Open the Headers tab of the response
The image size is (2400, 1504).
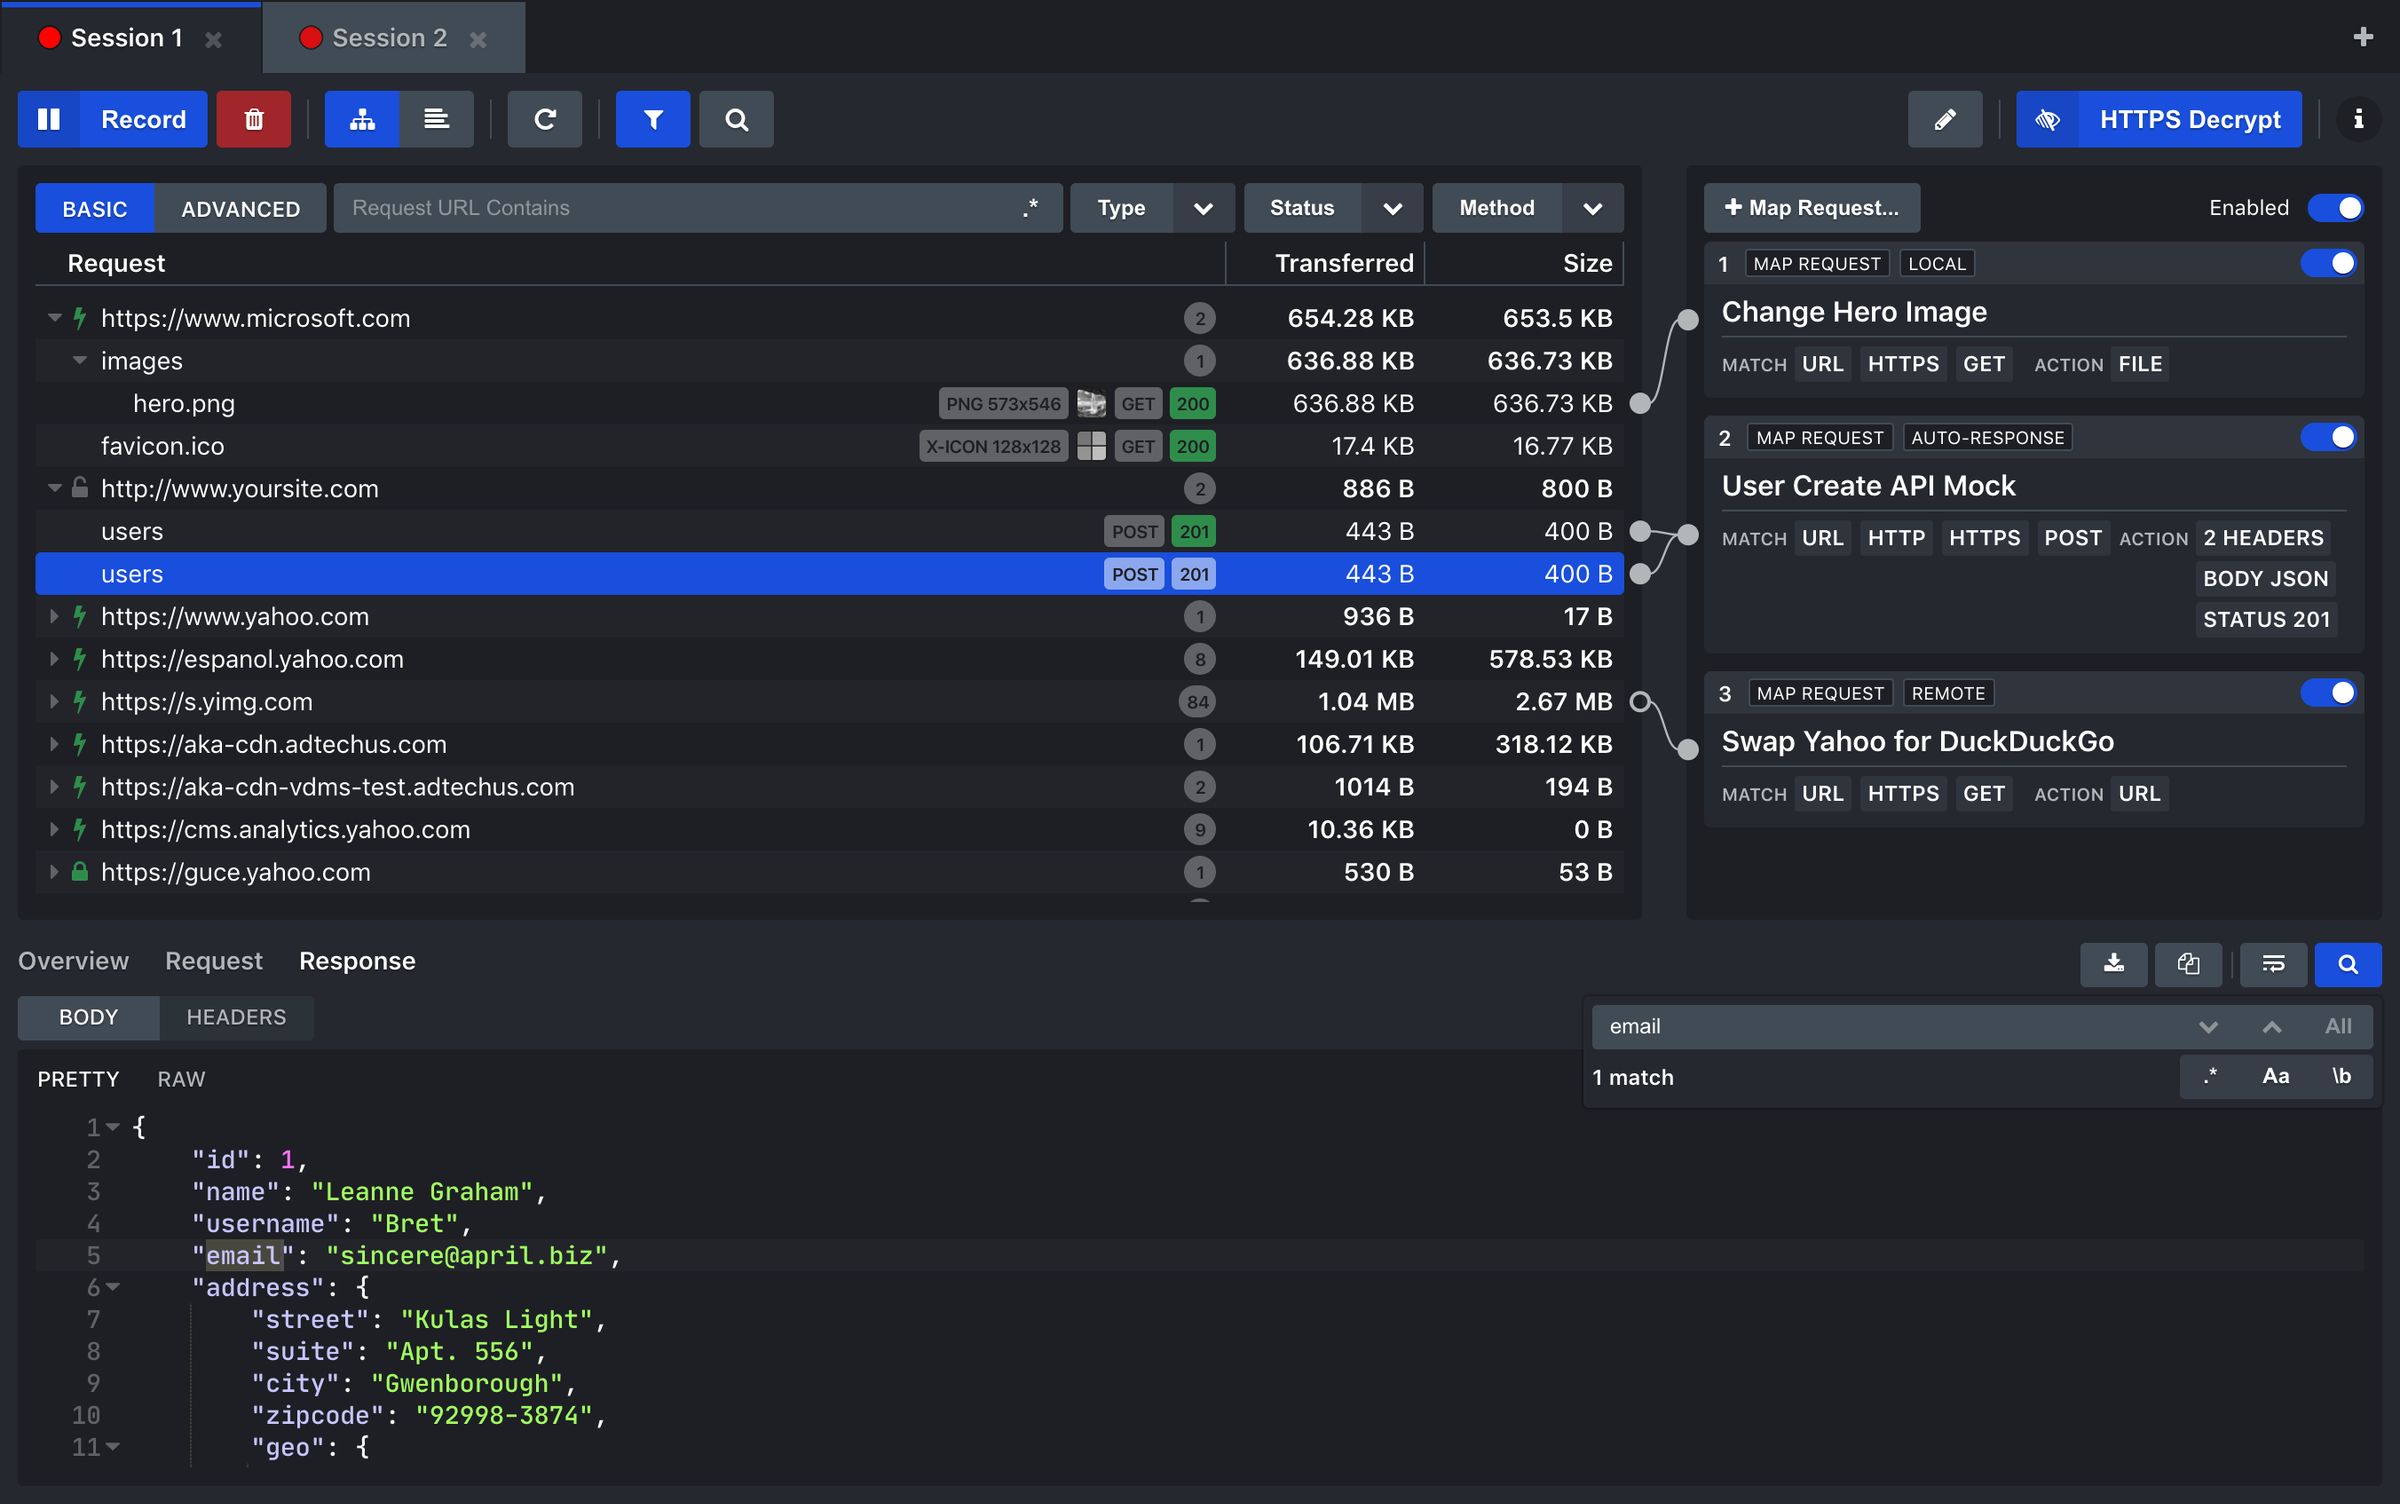click(x=236, y=1017)
